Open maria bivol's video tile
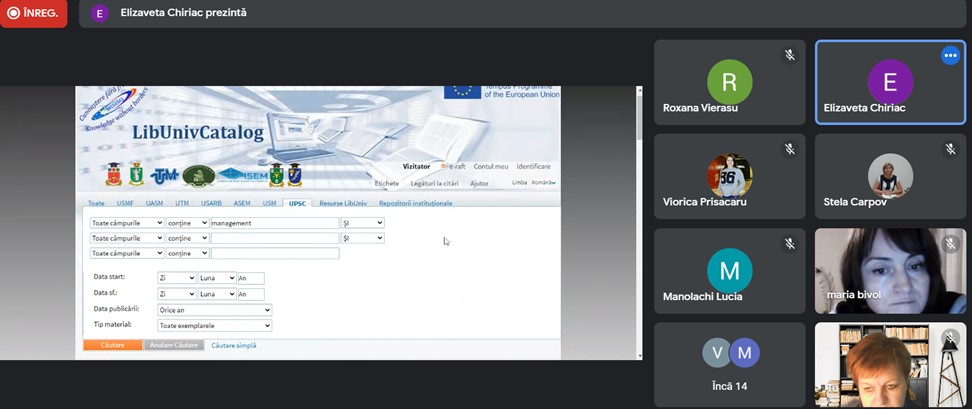972x409 pixels. [x=890, y=271]
